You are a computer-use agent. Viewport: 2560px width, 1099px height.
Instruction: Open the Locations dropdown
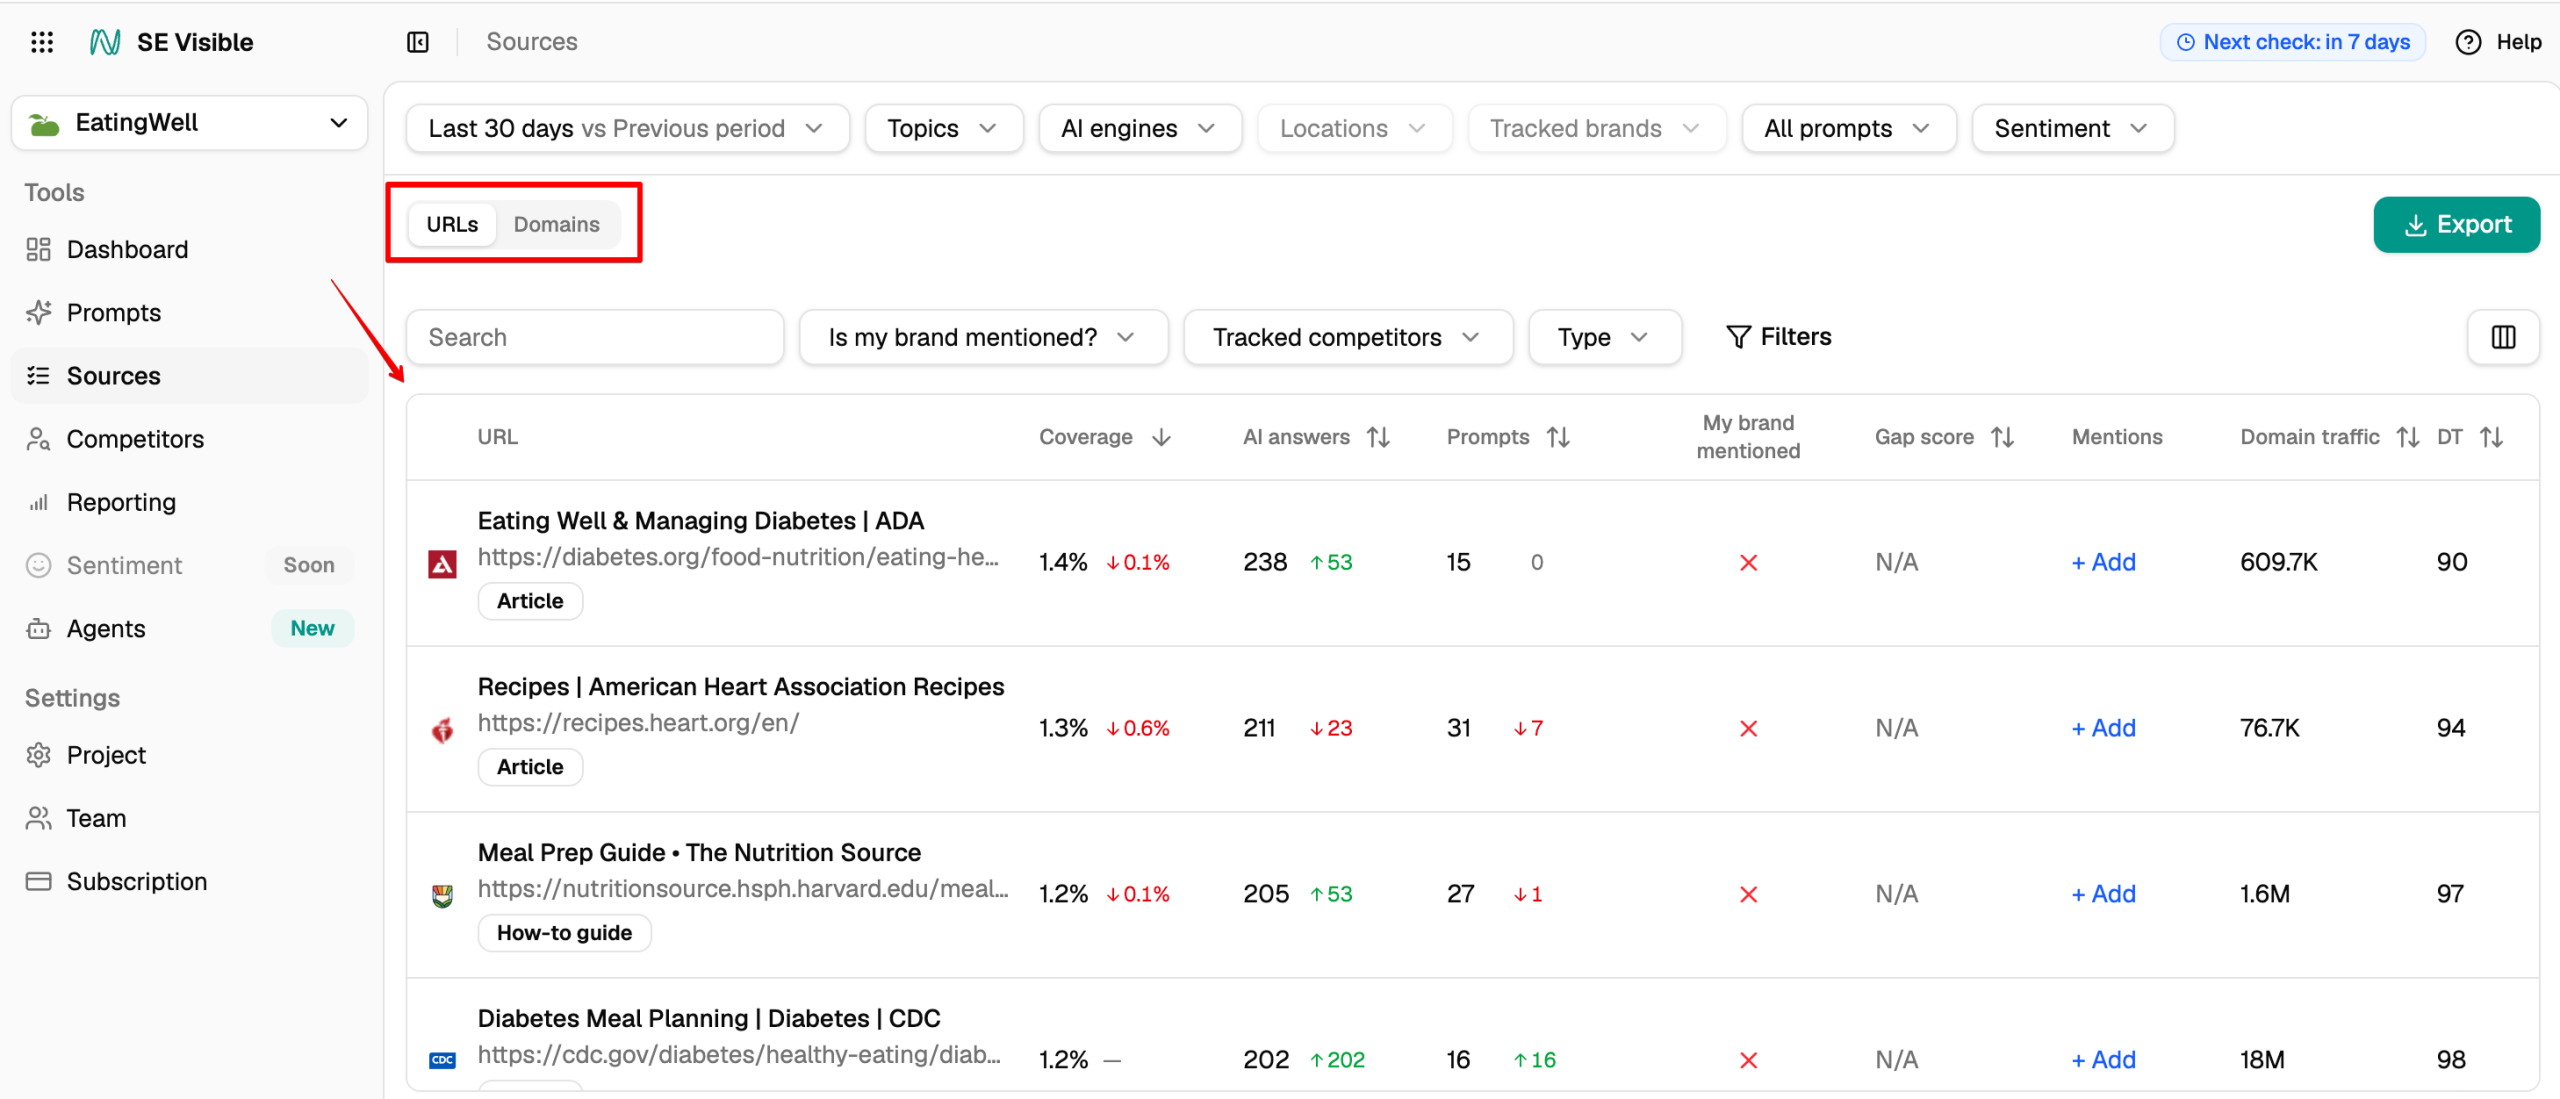tap(1354, 128)
